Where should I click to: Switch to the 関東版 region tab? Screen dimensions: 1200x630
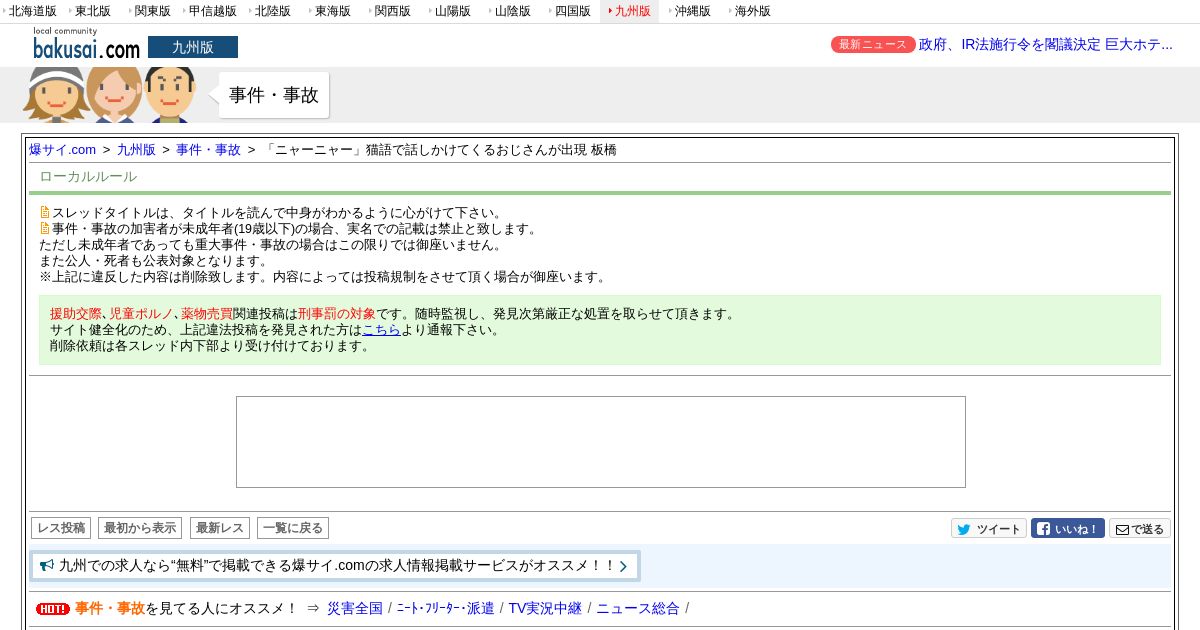click(152, 11)
